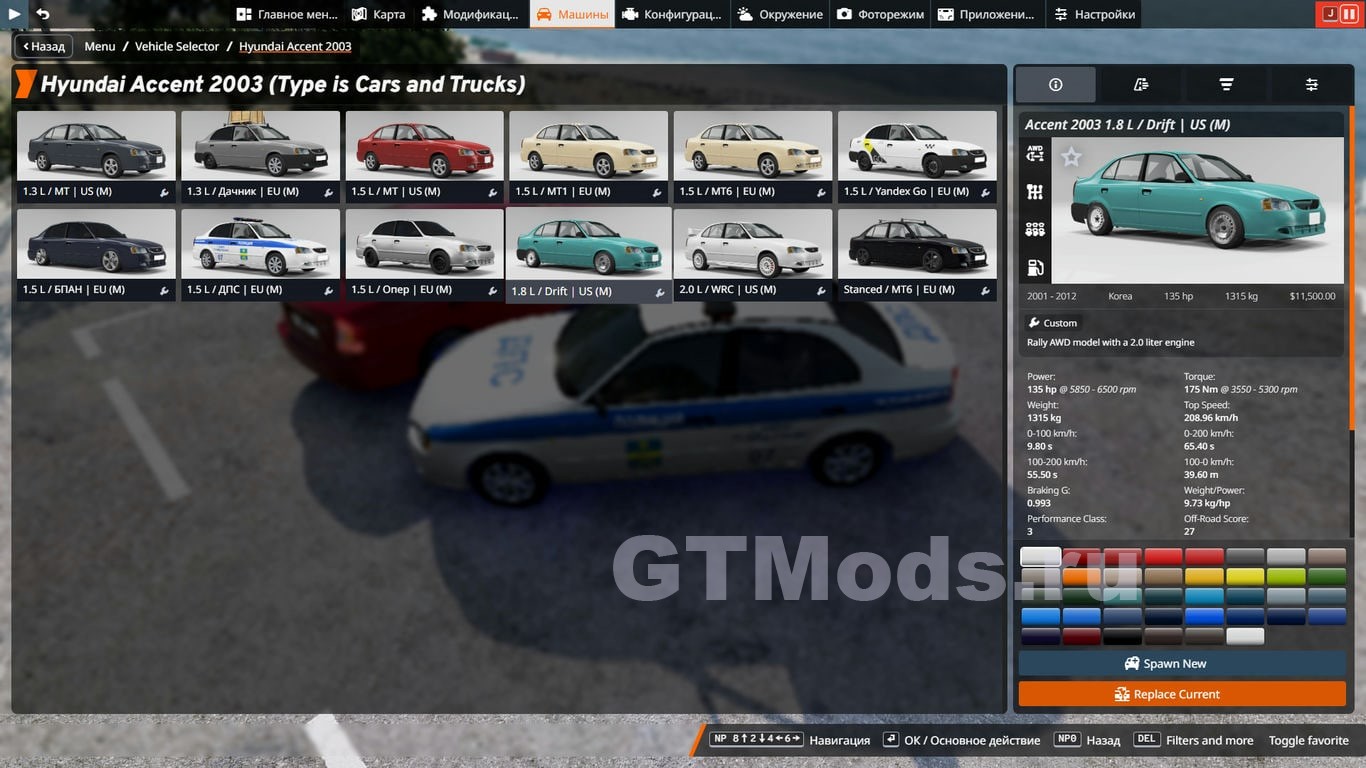Open the sliders options tab in details panel

click(x=1311, y=85)
